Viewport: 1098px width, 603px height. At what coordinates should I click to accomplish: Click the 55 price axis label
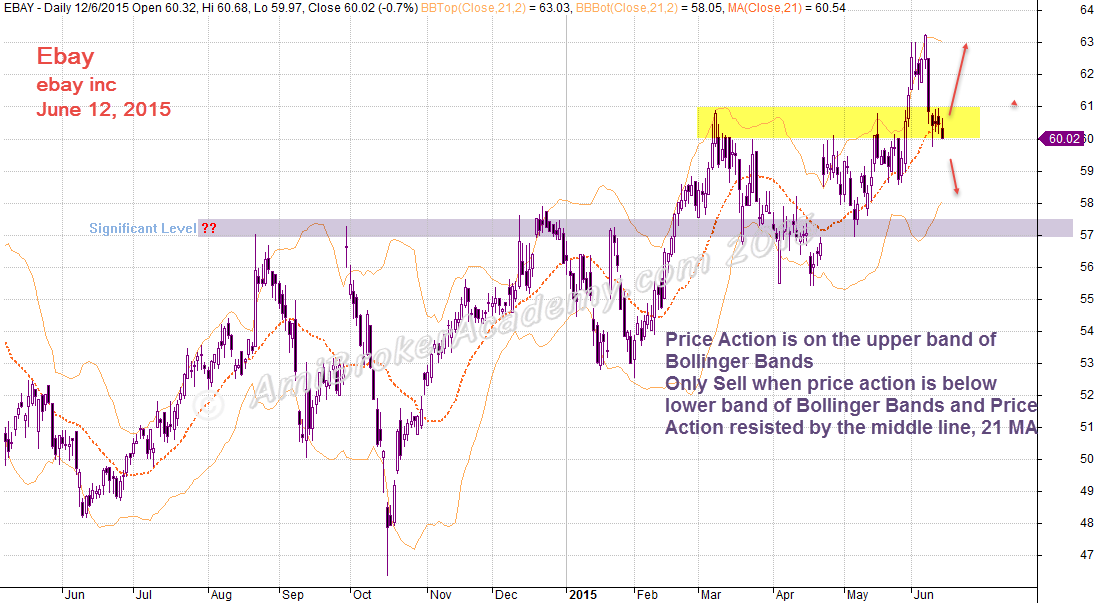[x=1087, y=299]
